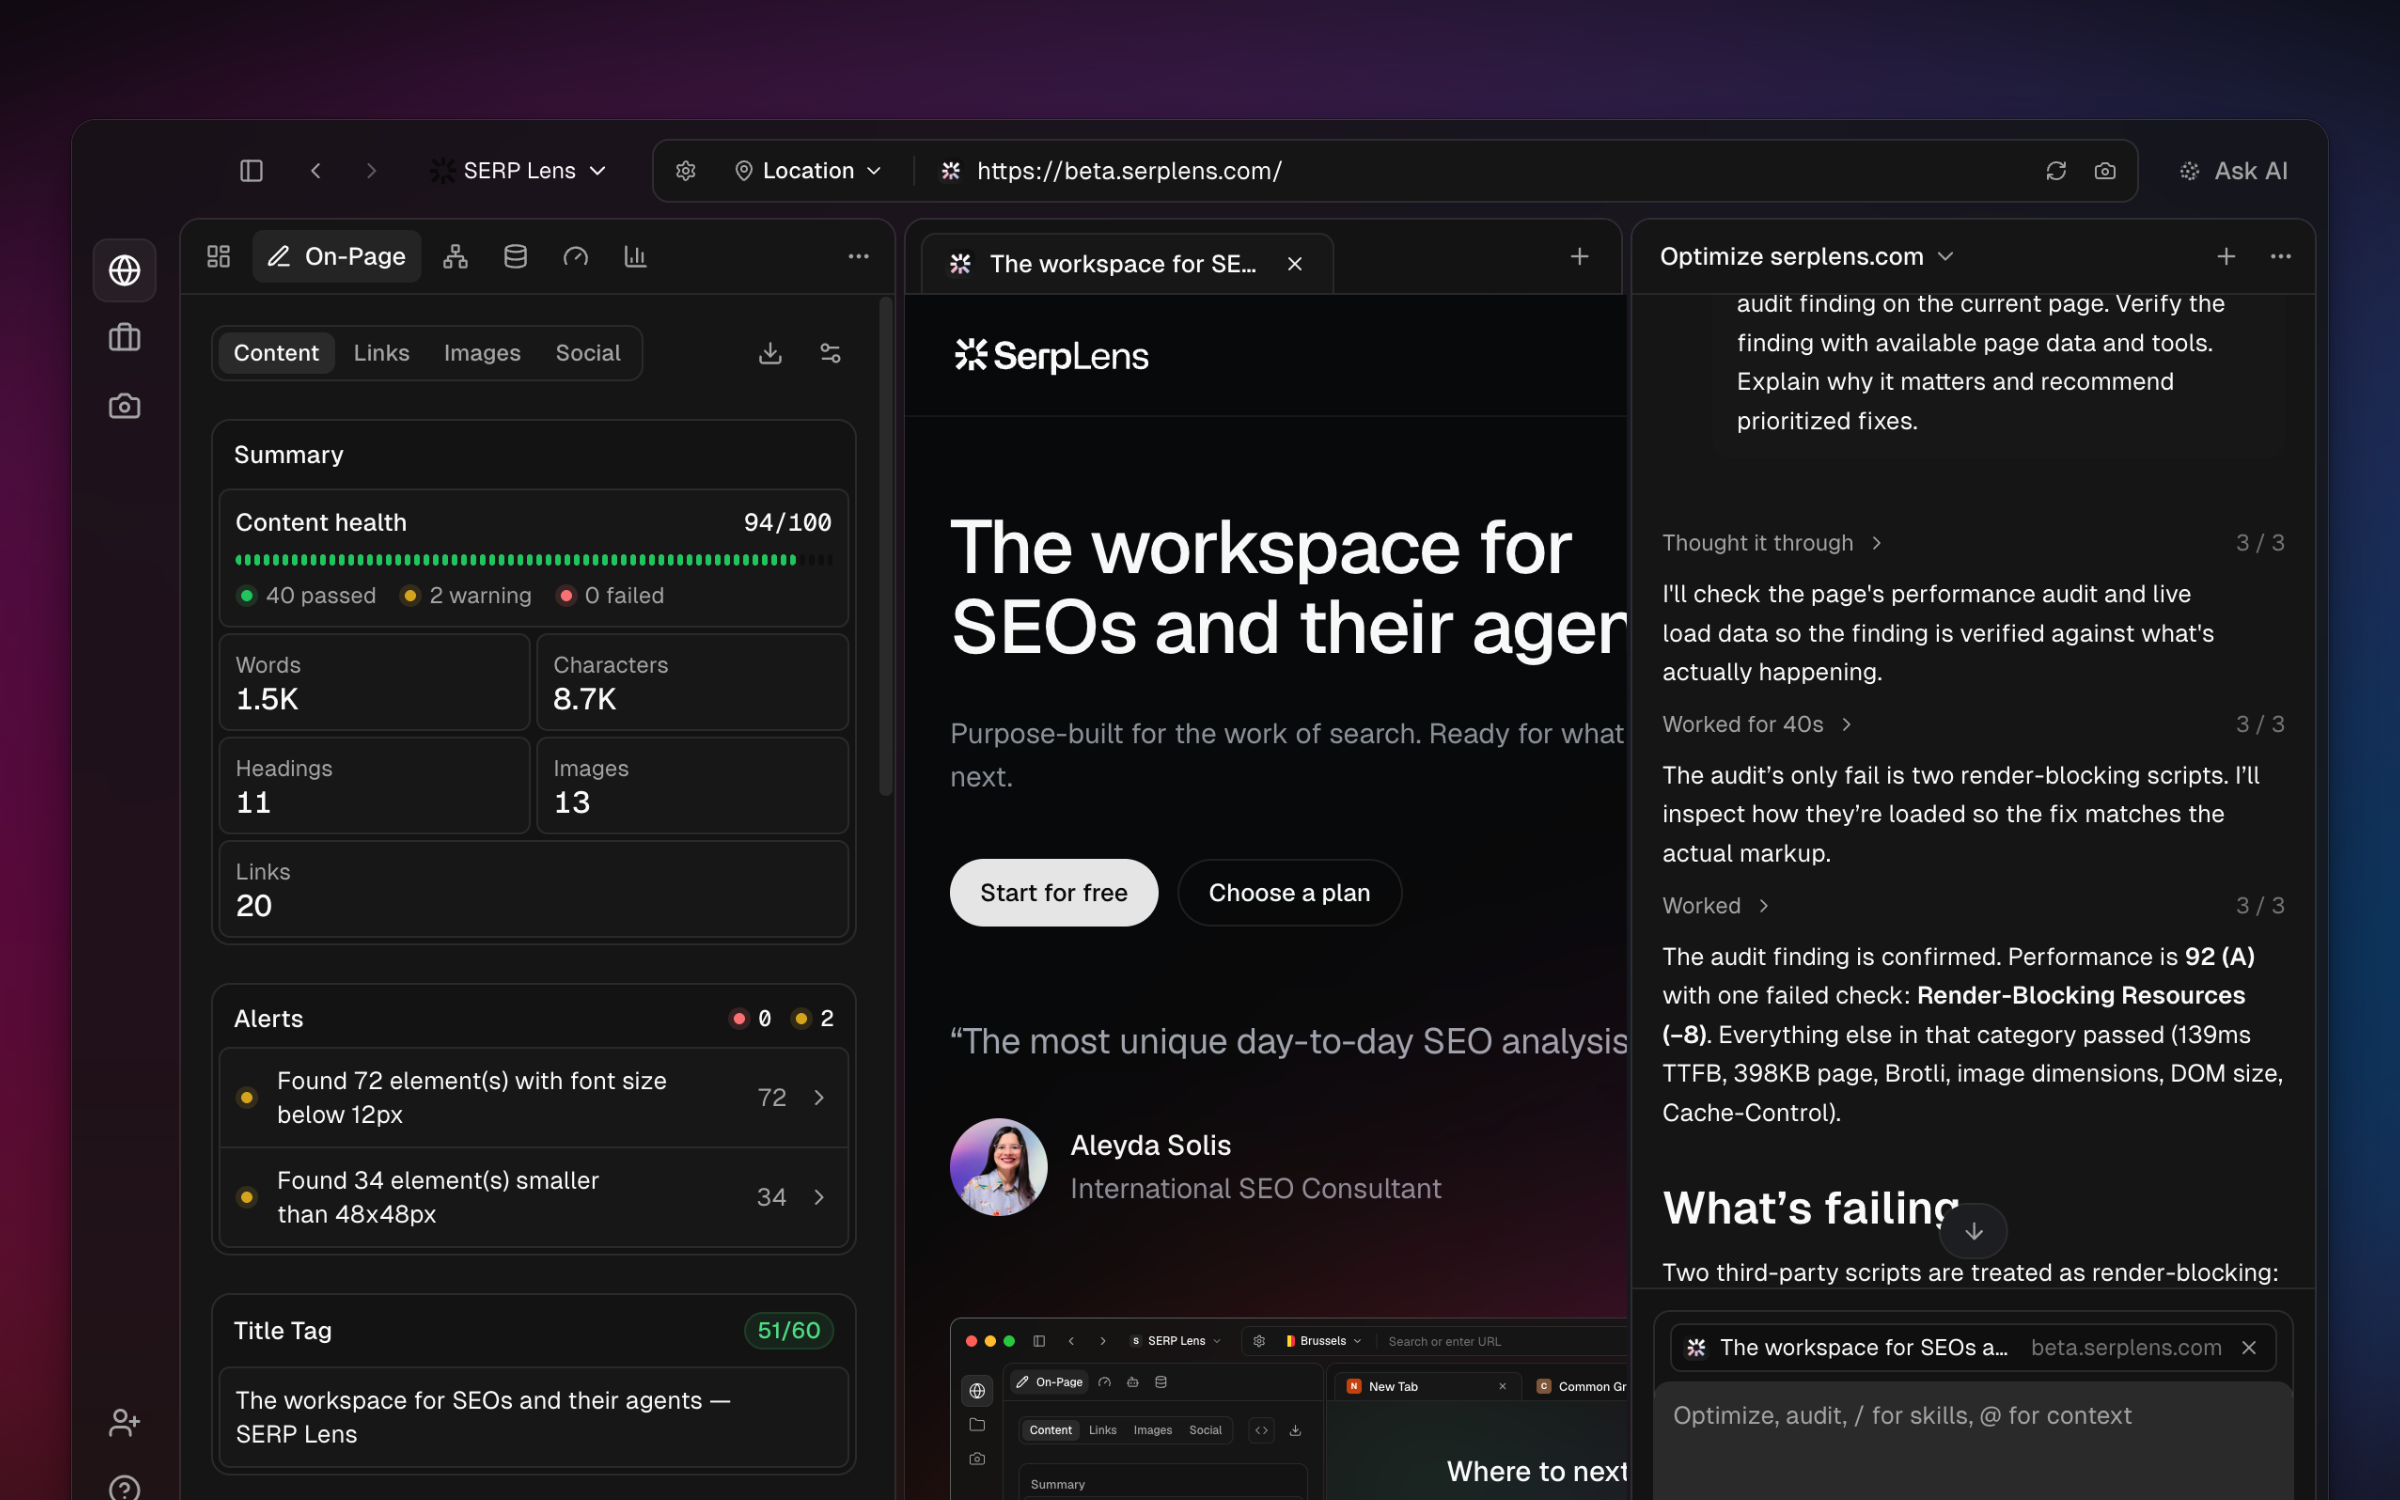Click the 0 failed indicator
The width and height of the screenshot is (2400, 1500).
click(611, 596)
